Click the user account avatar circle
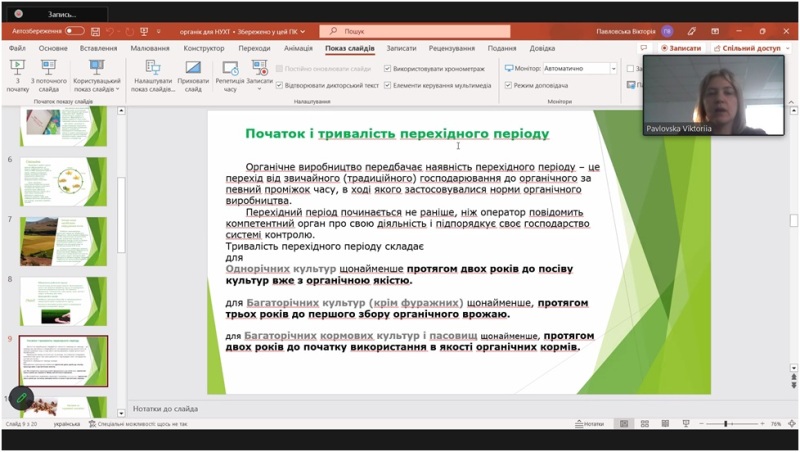 click(667, 31)
